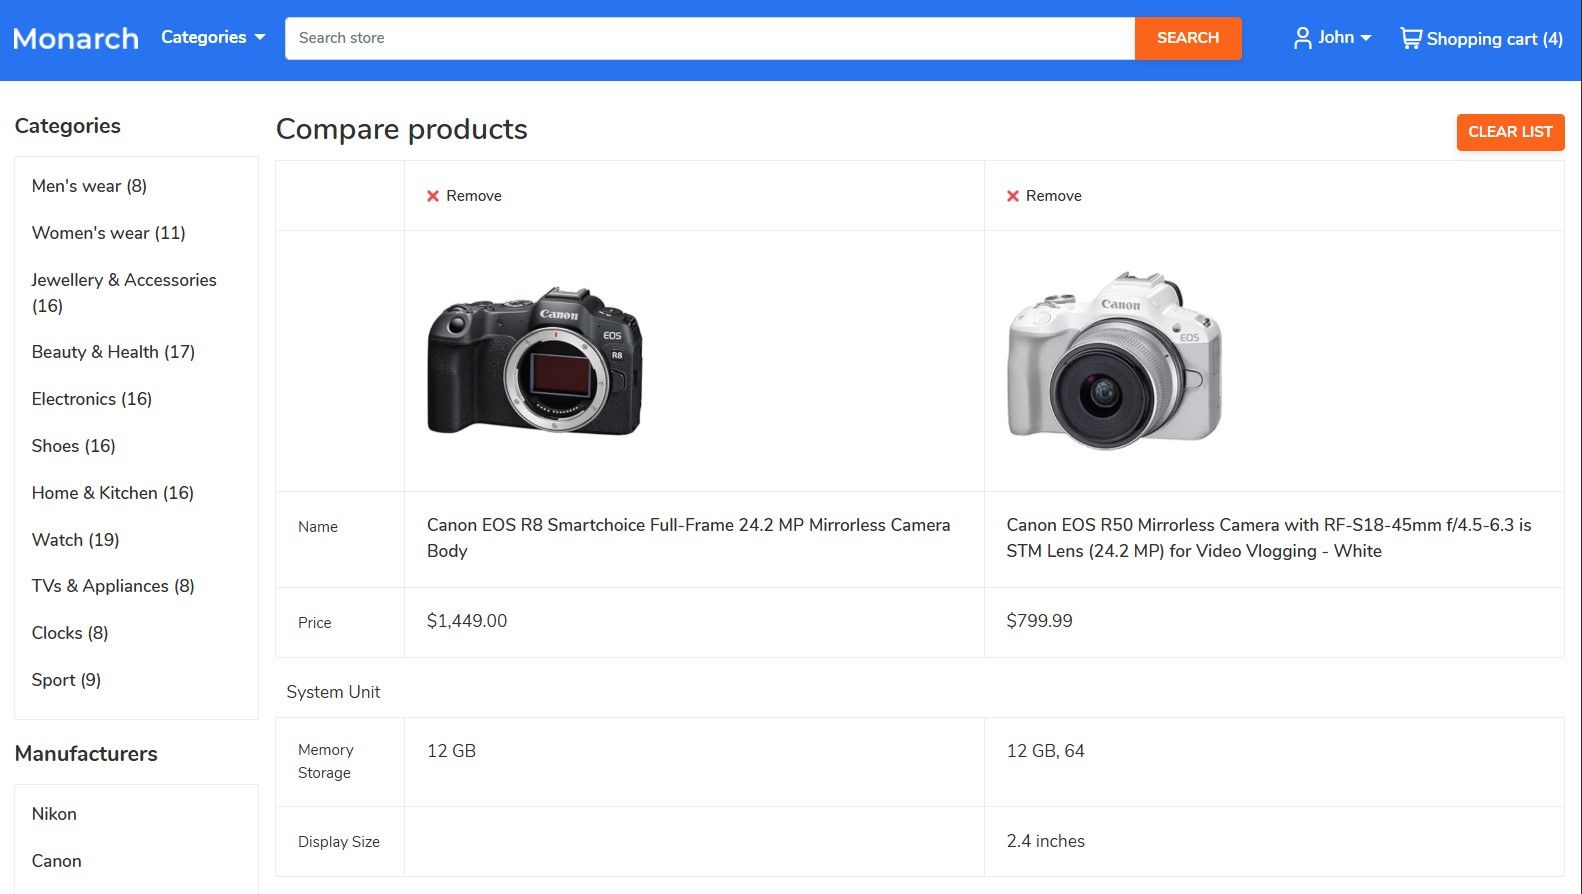Open the Nikon manufacturer link

[54, 814]
